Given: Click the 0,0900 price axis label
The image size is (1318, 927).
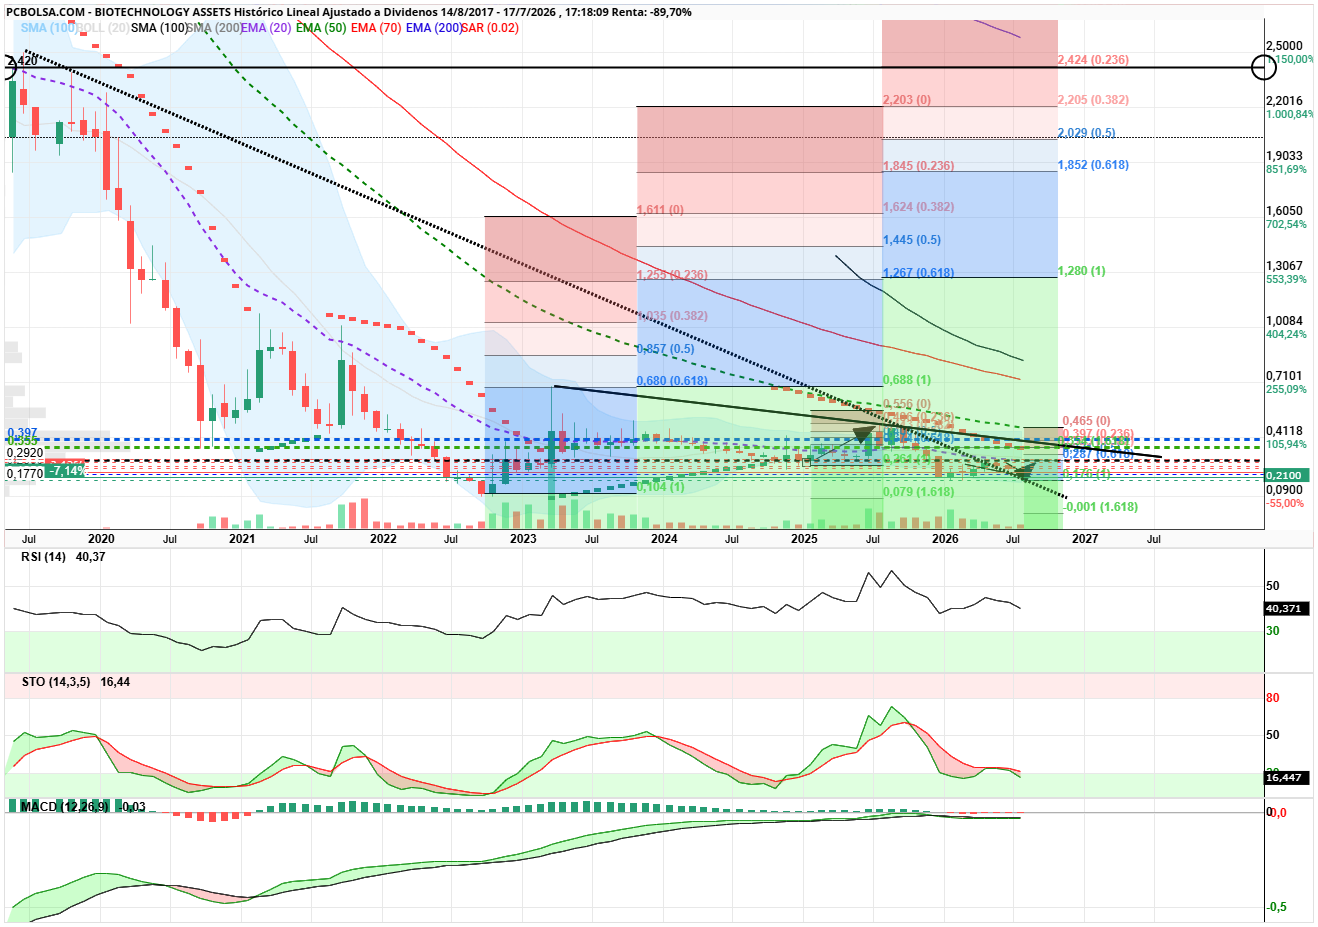Looking at the screenshot, I should [x=1284, y=490].
